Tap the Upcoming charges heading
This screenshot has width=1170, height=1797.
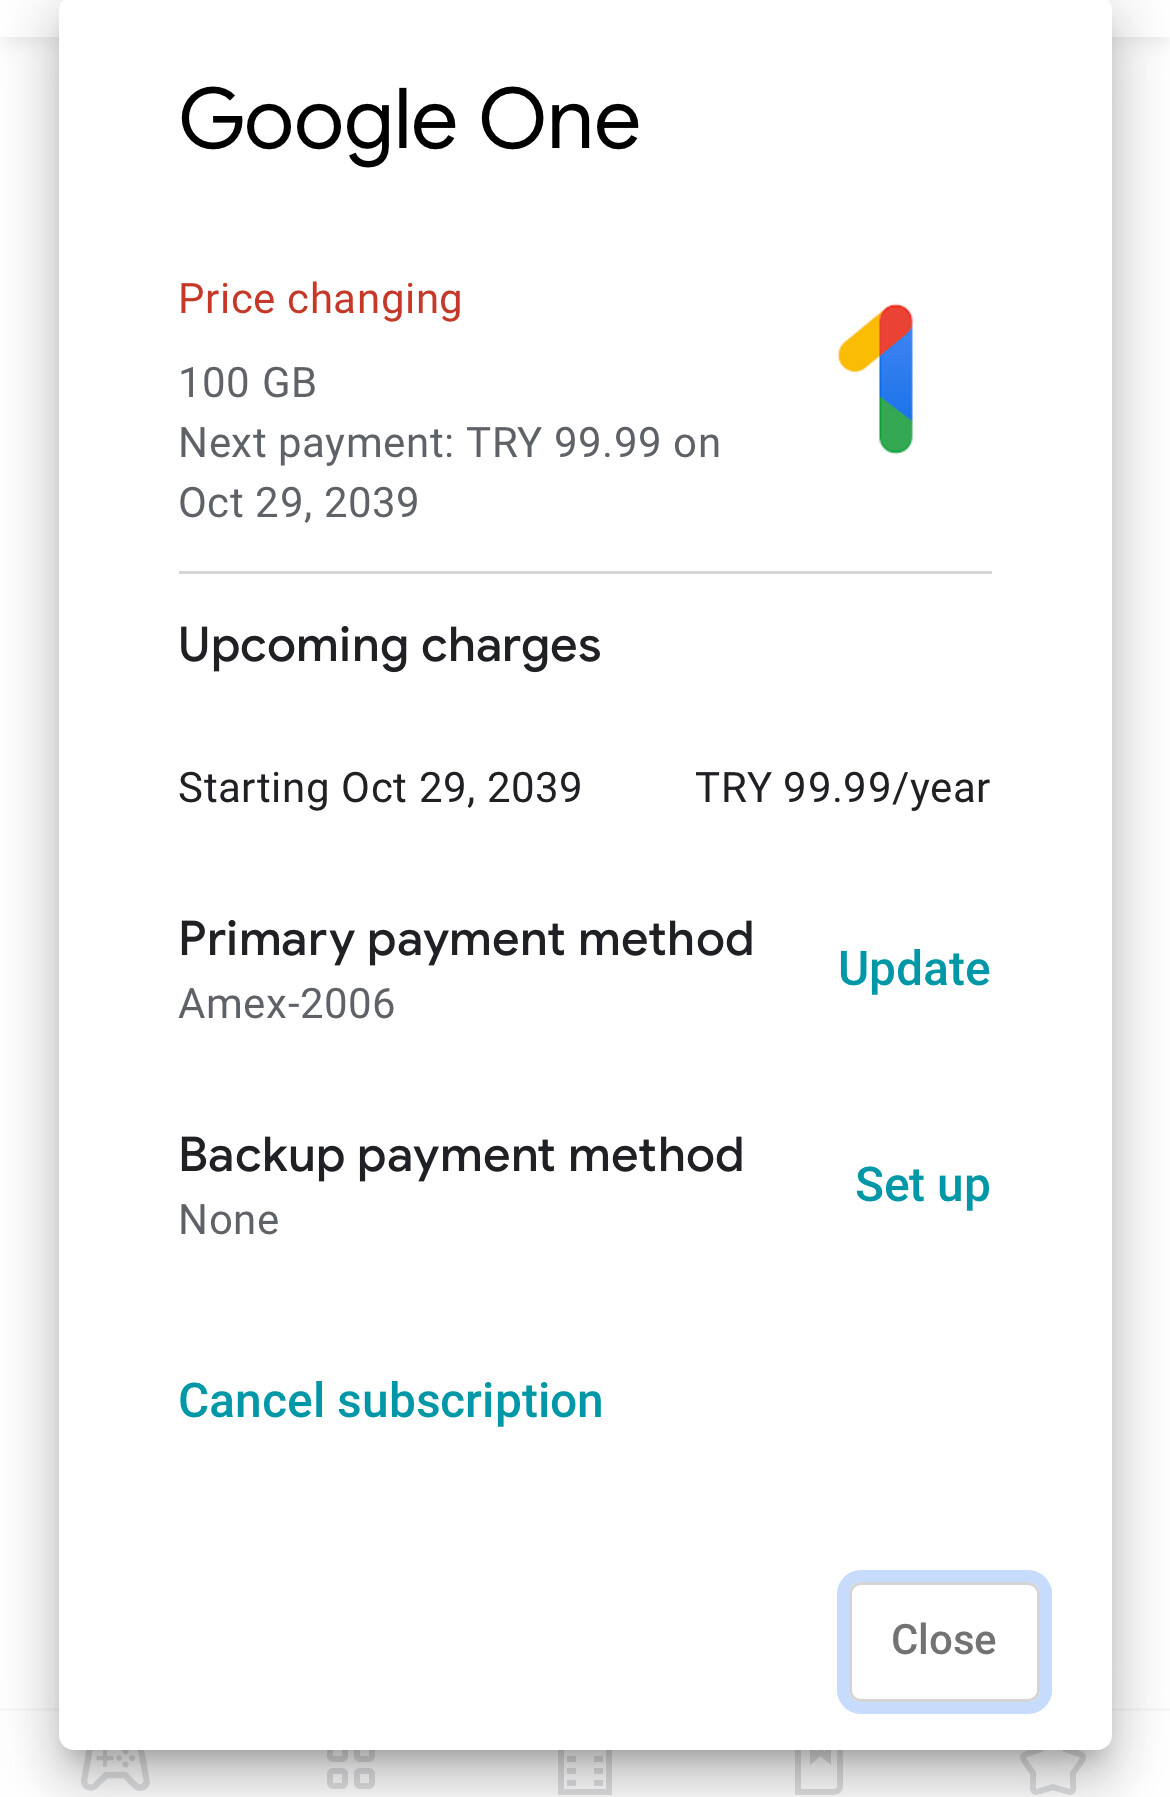tap(390, 646)
